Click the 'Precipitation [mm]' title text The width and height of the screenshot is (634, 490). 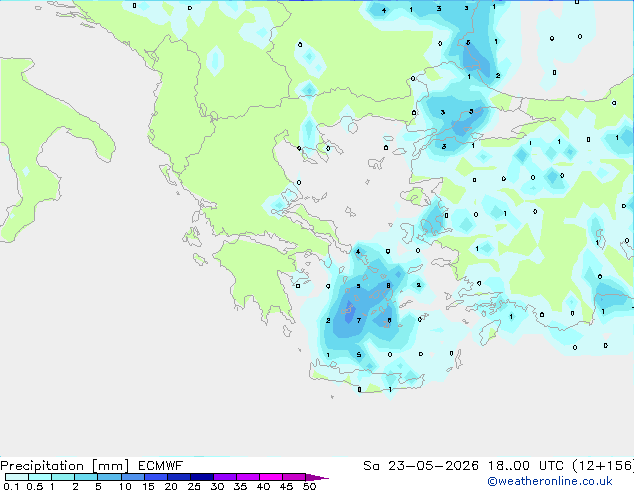pyautogui.click(x=65, y=466)
